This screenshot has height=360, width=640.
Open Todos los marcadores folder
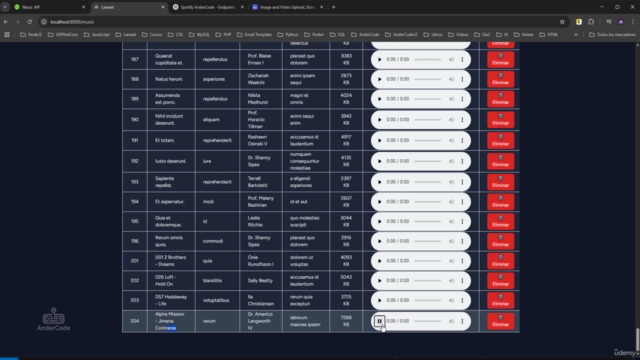612,35
